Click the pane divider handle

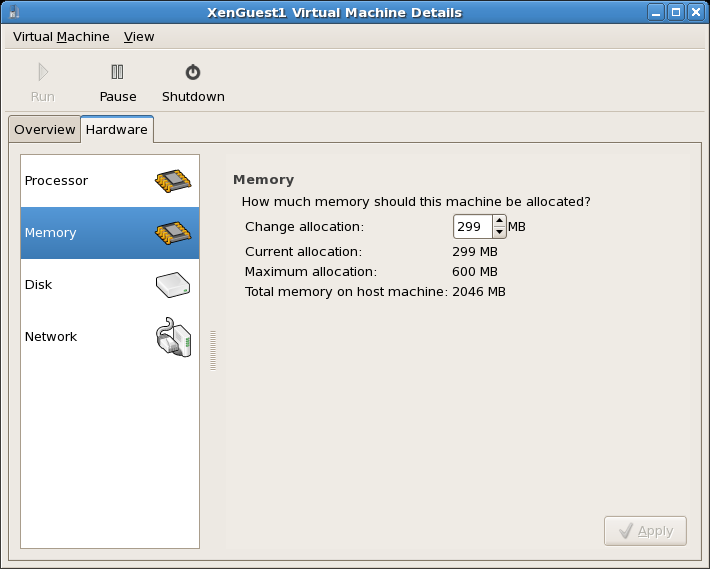tap(213, 350)
